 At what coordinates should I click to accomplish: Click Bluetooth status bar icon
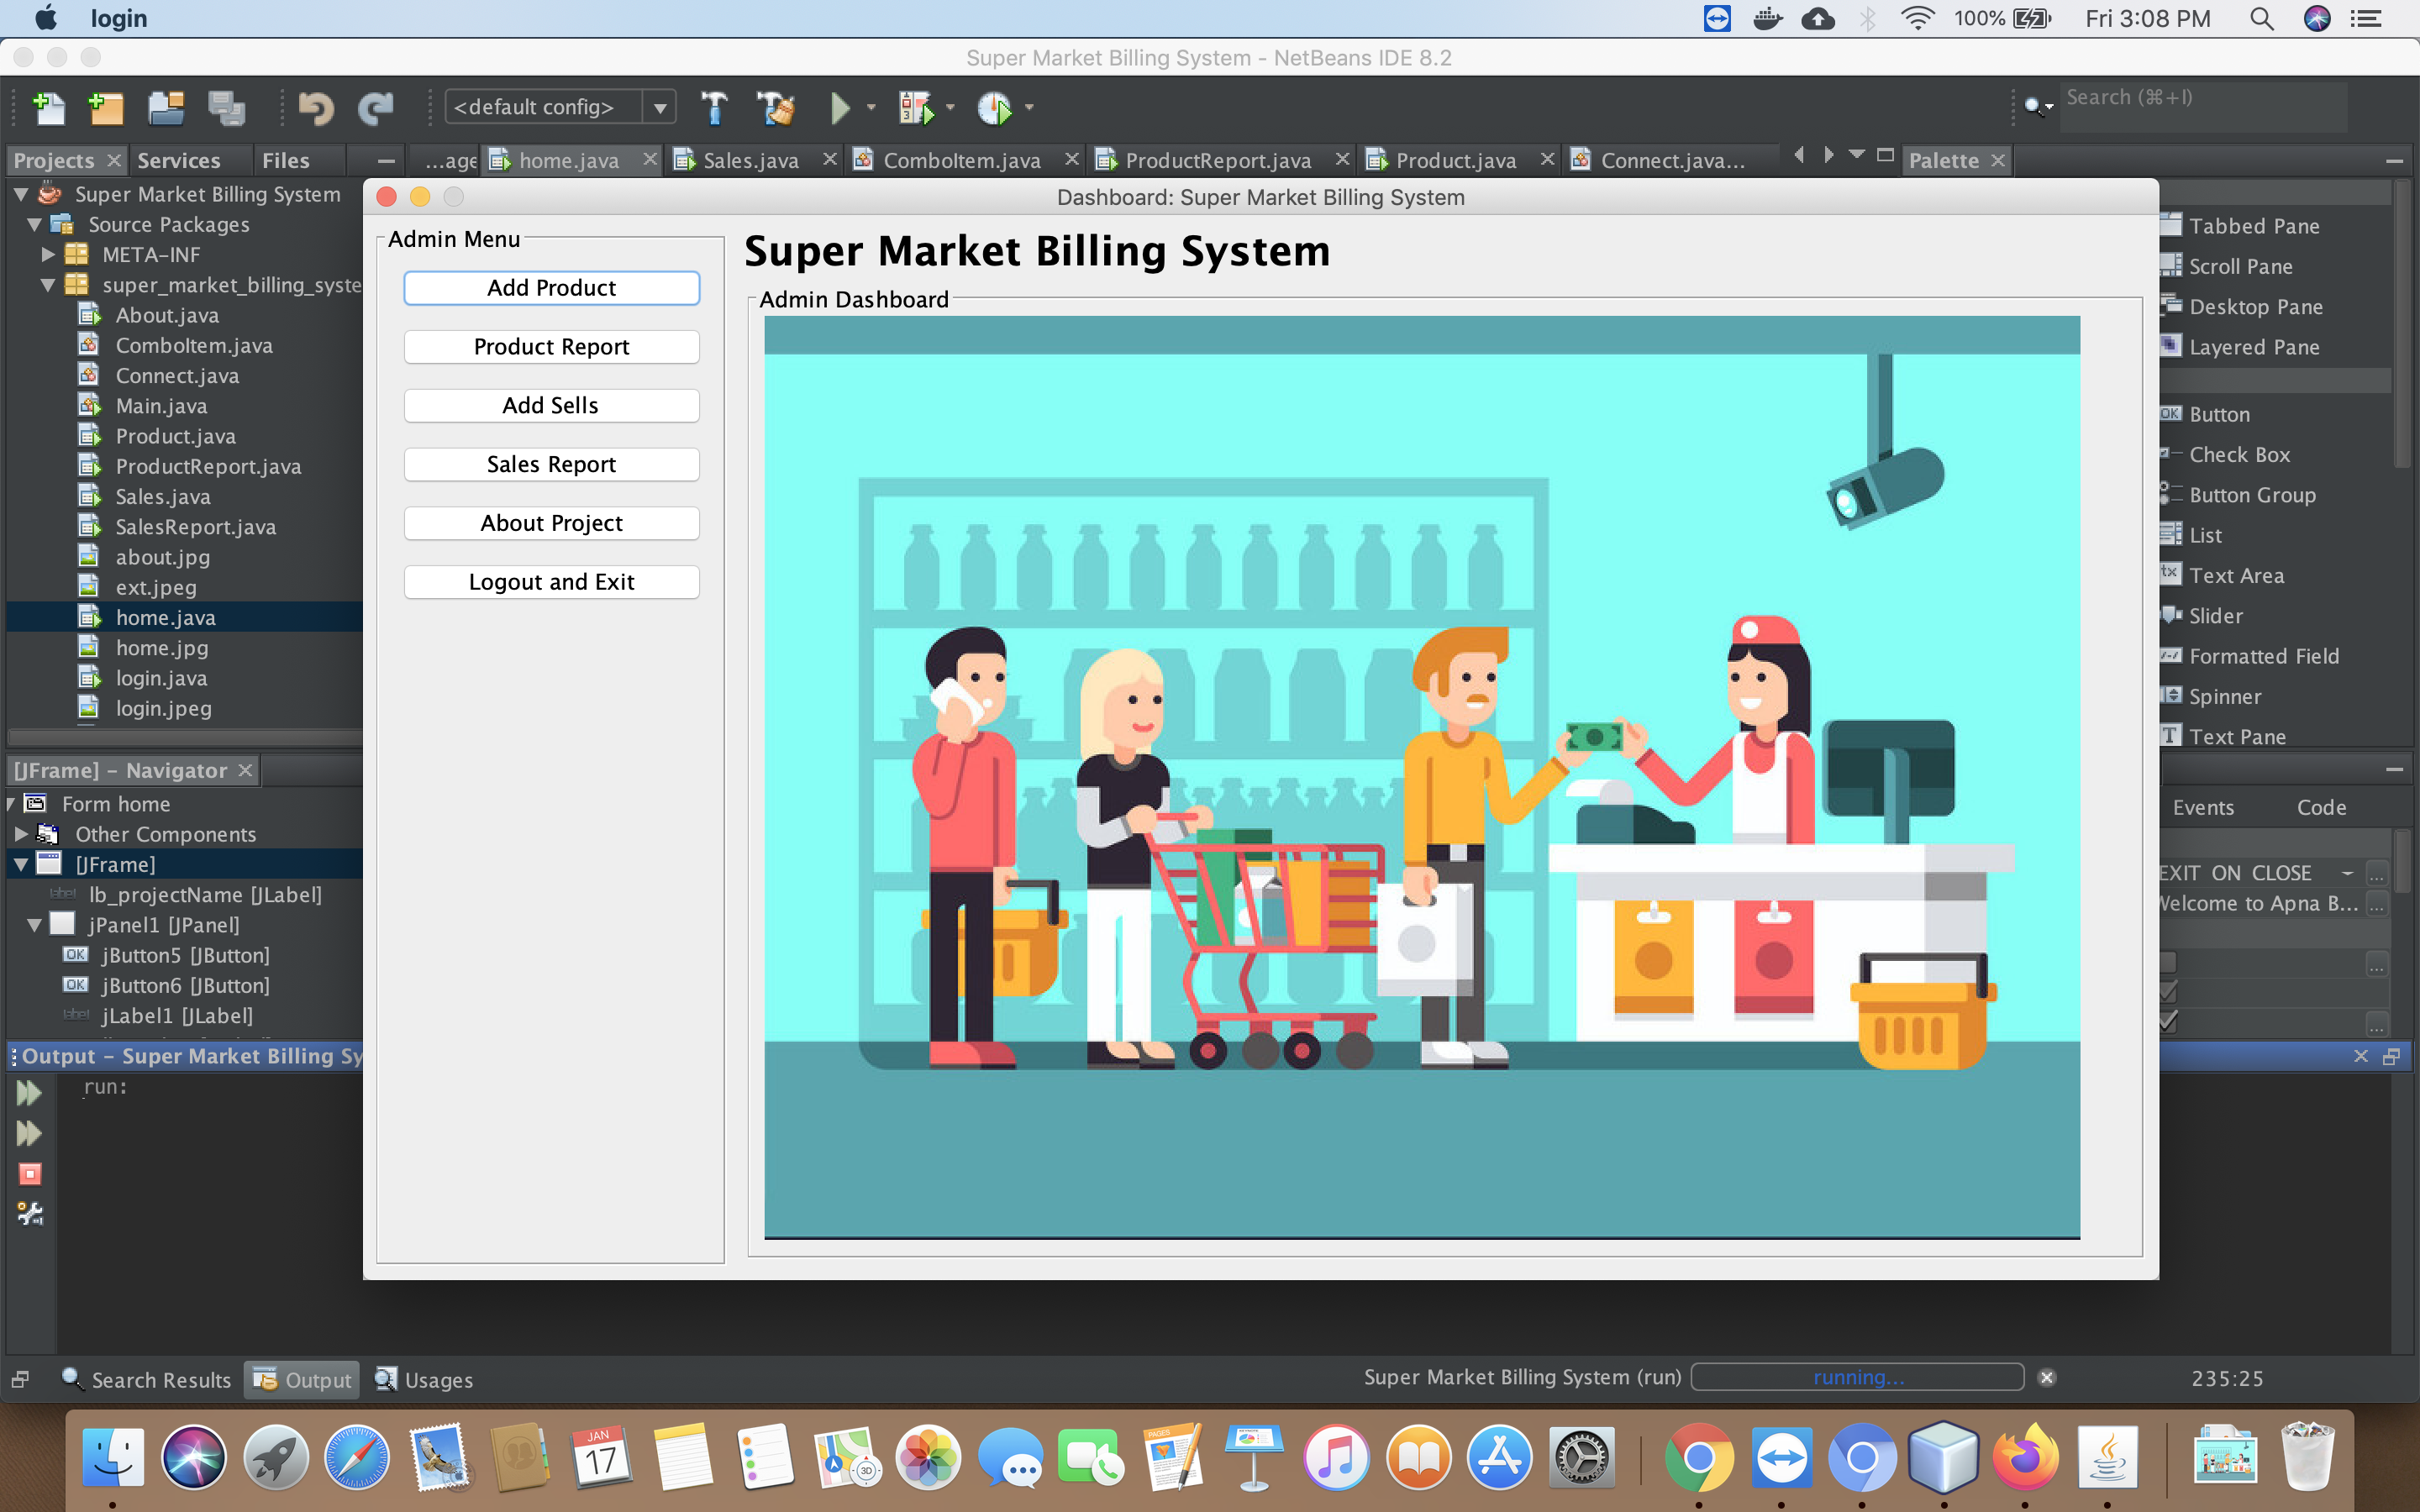pyautogui.click(x=1866, y=18)
